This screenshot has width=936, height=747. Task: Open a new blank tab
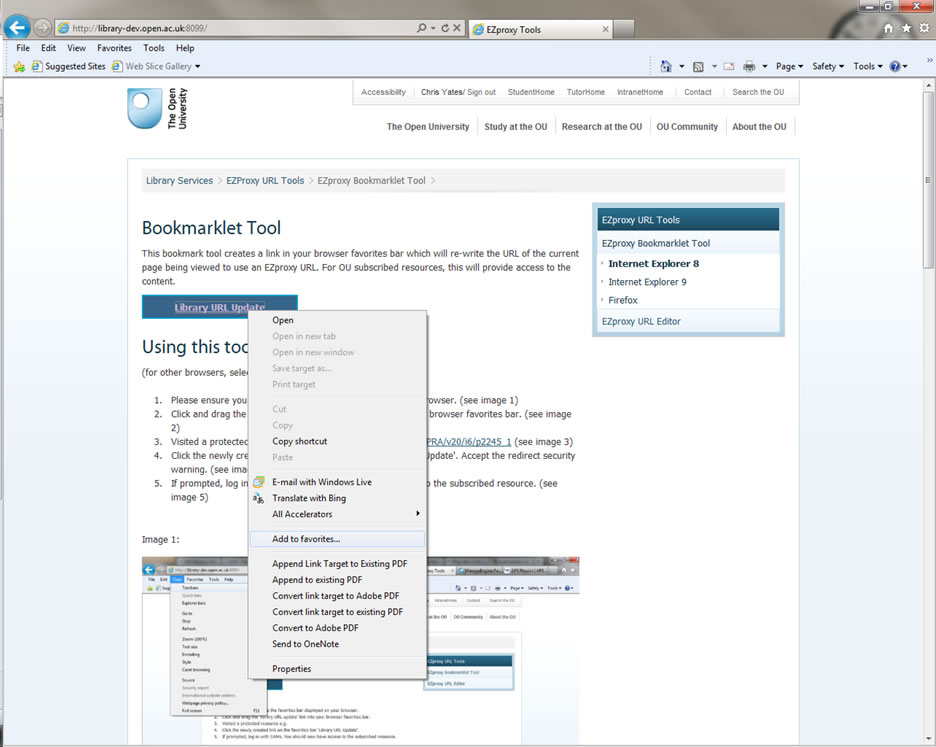click(x=623, y=29)
